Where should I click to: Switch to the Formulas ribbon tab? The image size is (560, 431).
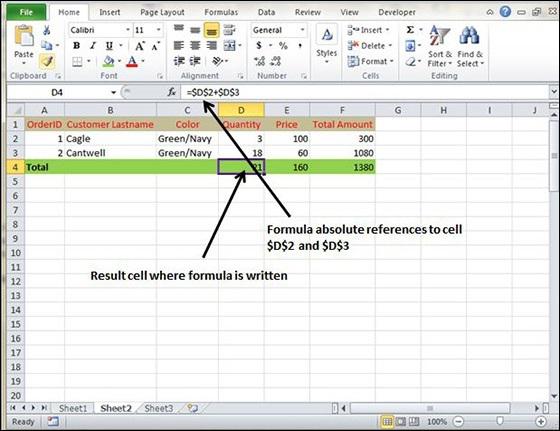tap(221, 12)
